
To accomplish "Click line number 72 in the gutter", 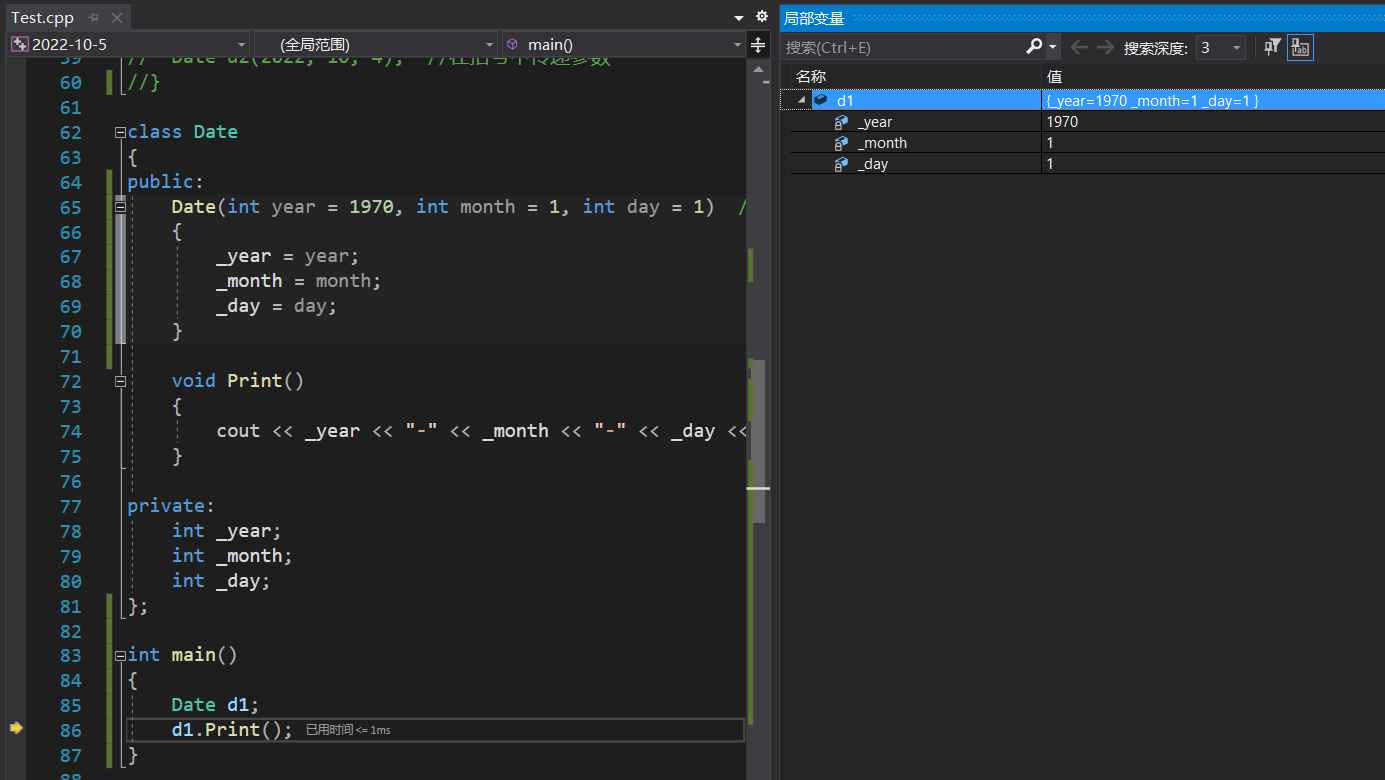I will coord(70,381).
